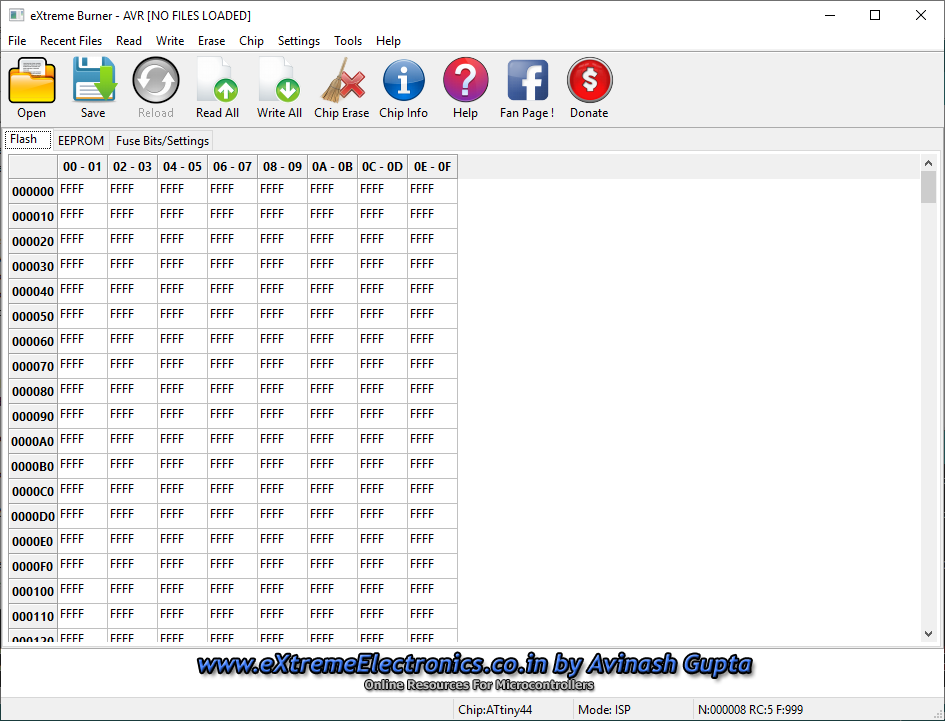Screen dimensions: 945x721
Task: Click row address 000060
Action: (33, 342)
